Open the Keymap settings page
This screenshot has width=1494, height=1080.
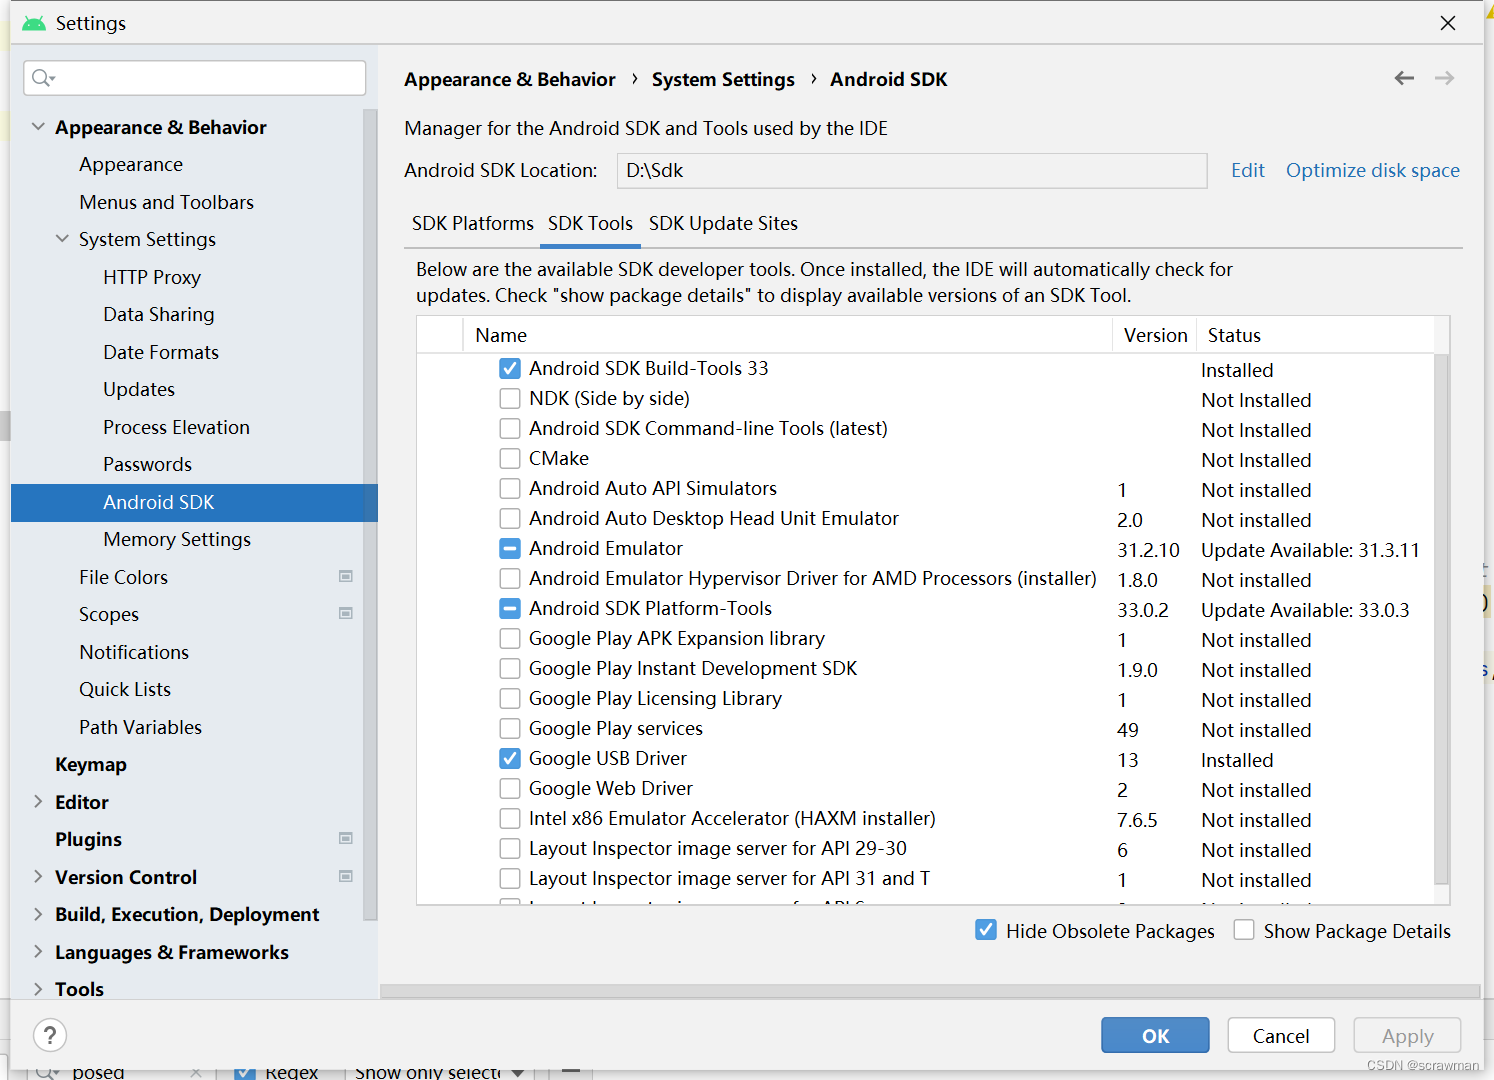point(91,764)
